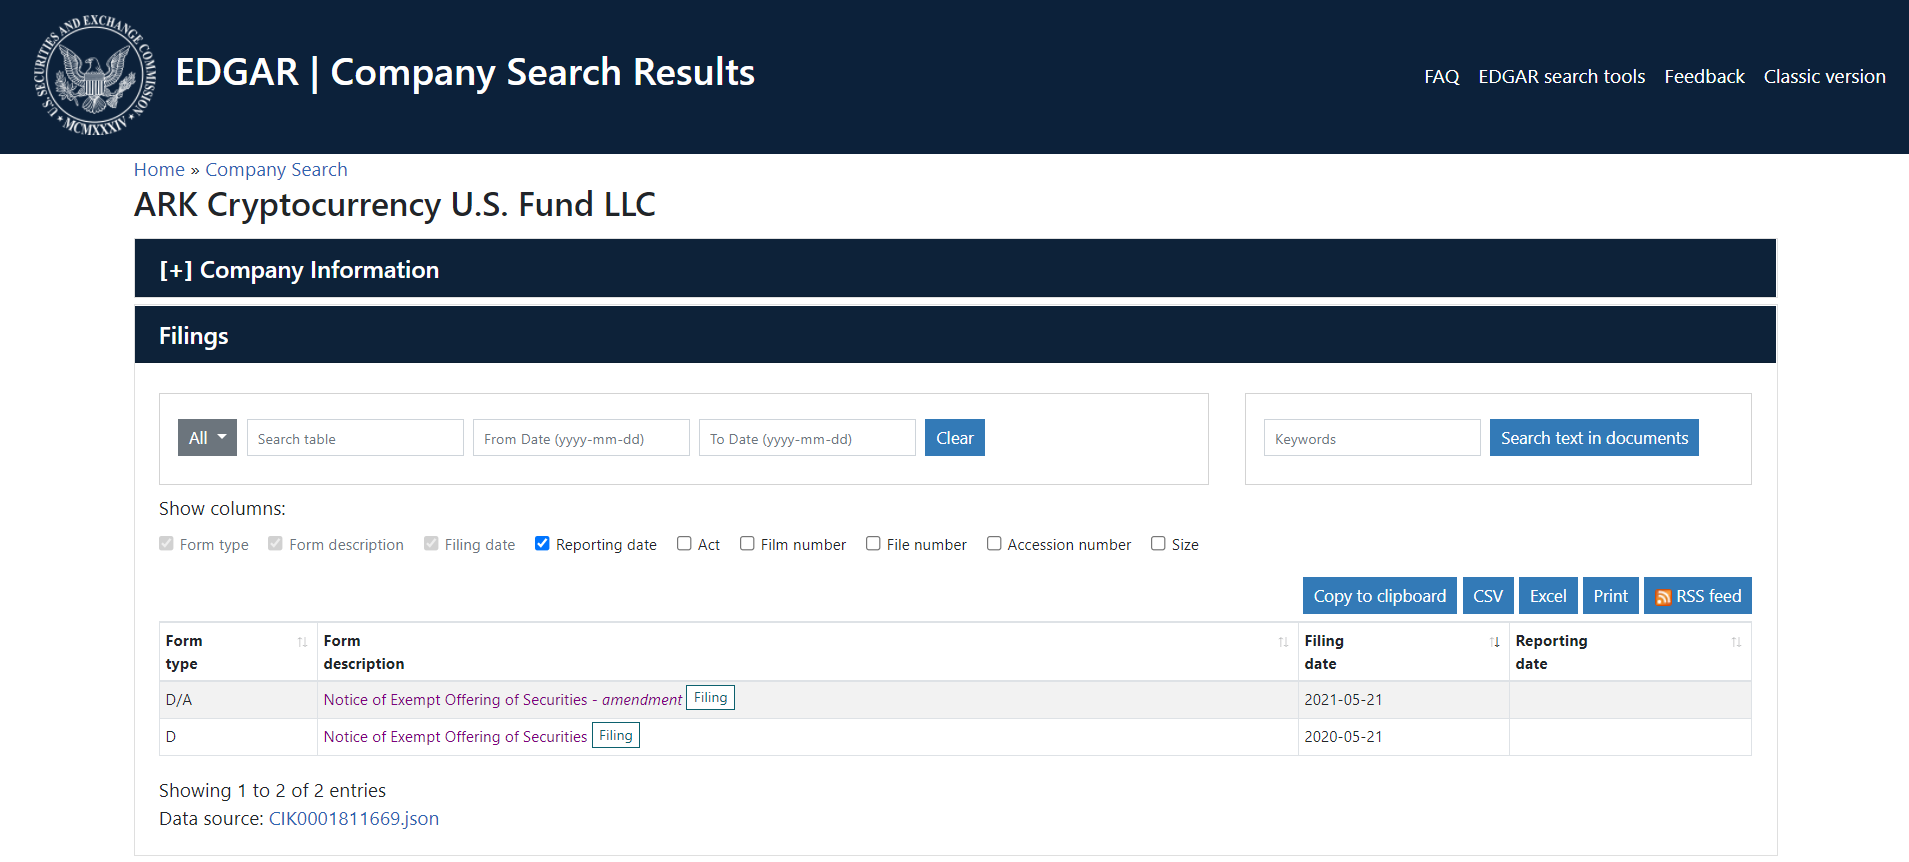The height and width of the screenshot is (862, 1909).
Task: Click Search text in documents button
Action: tap(1594, 438)
